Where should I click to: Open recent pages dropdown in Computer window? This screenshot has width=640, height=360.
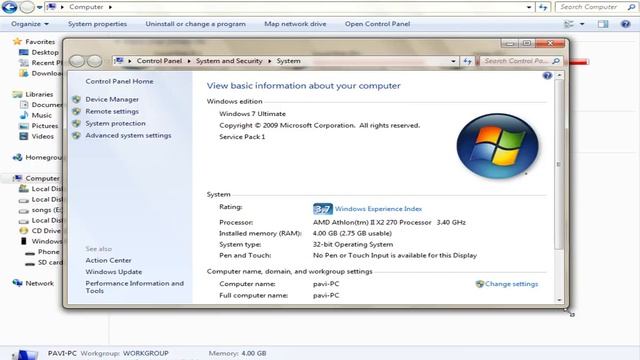coord(39,7)
